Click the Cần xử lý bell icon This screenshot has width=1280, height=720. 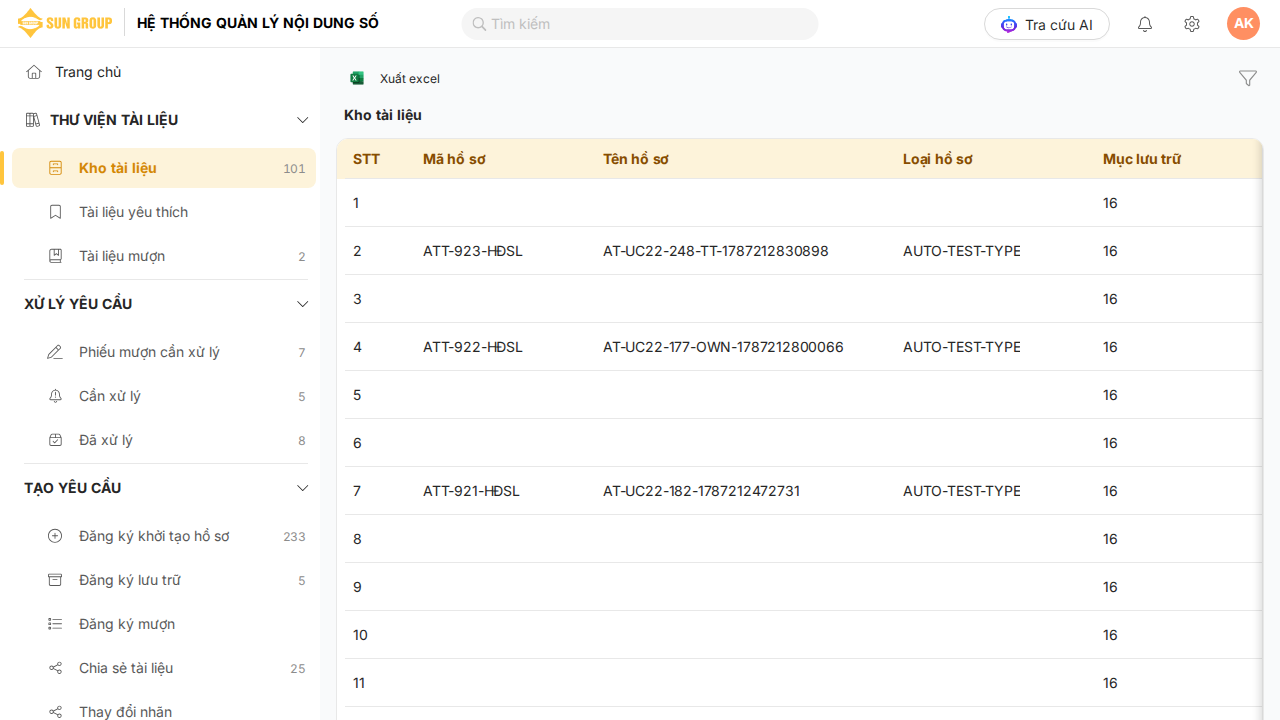[x=56, y=396]
